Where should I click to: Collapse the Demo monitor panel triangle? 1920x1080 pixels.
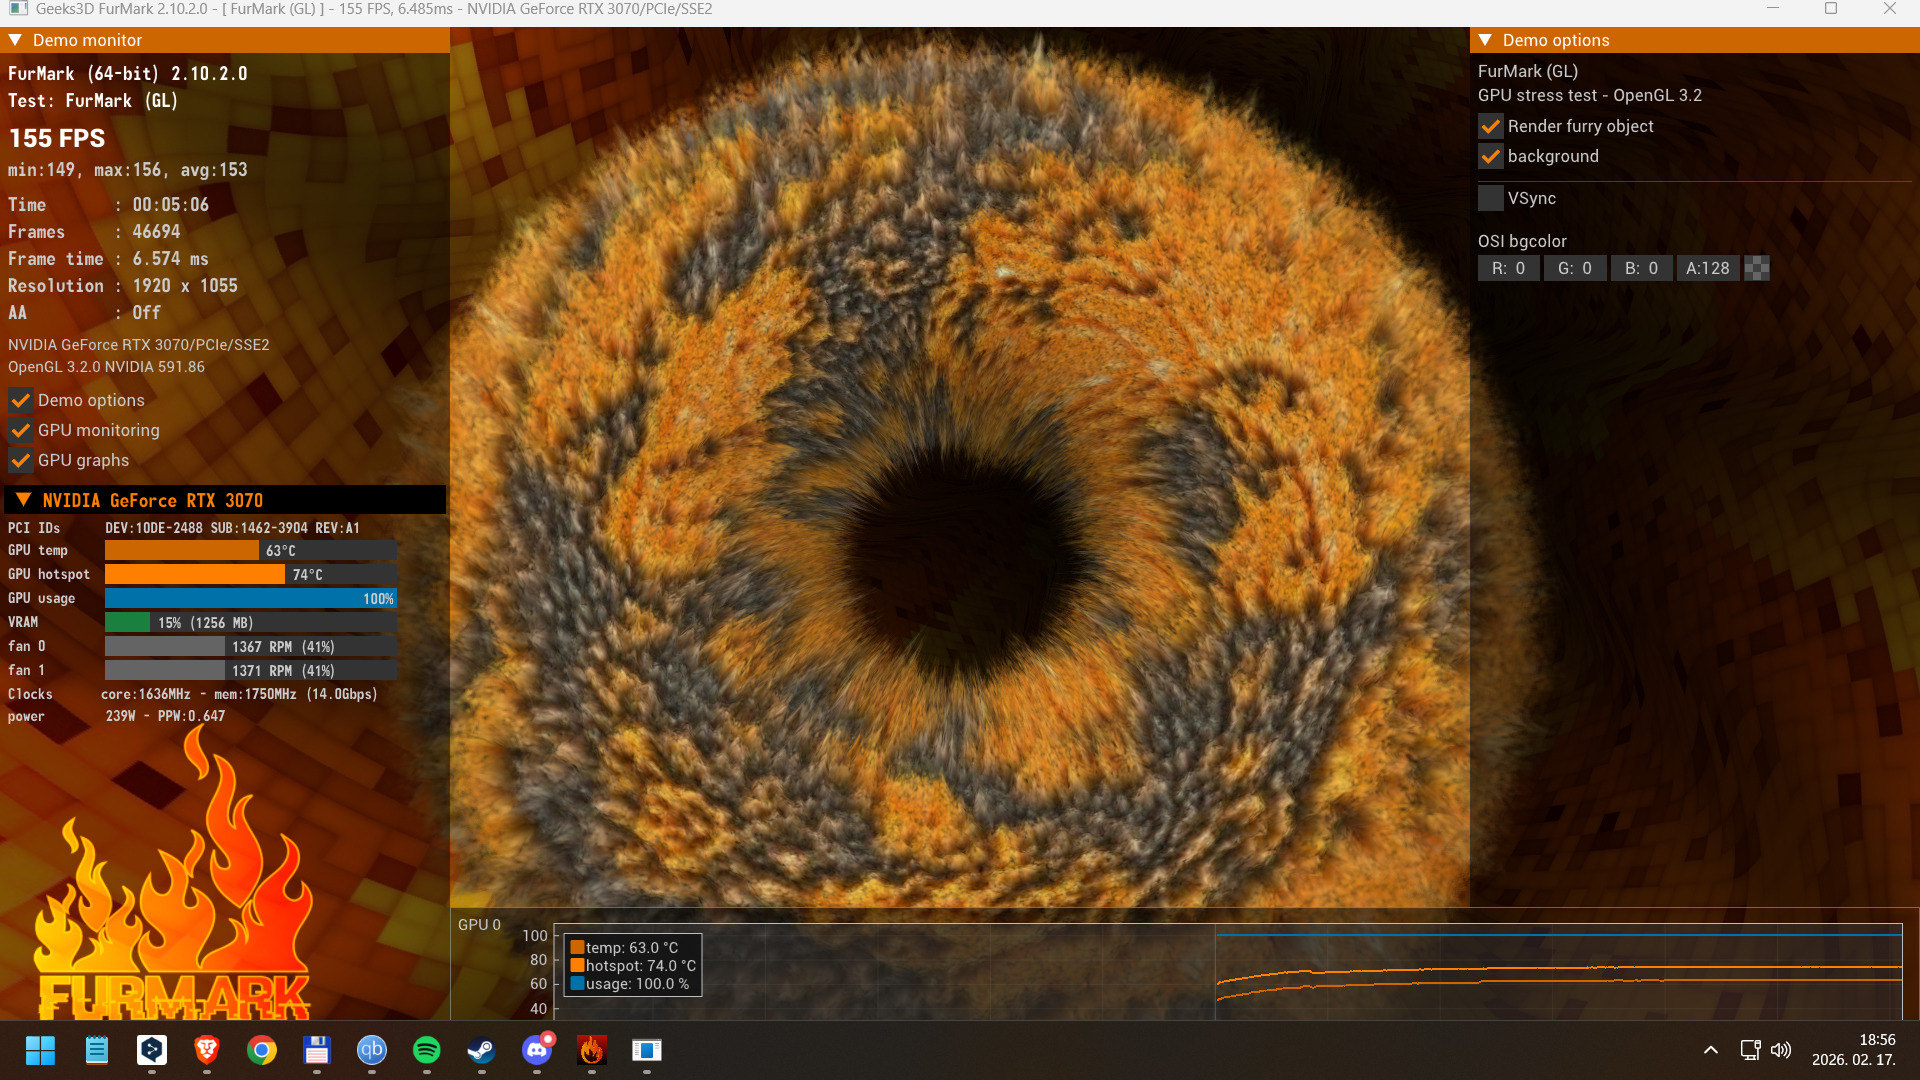pos(15,40)
